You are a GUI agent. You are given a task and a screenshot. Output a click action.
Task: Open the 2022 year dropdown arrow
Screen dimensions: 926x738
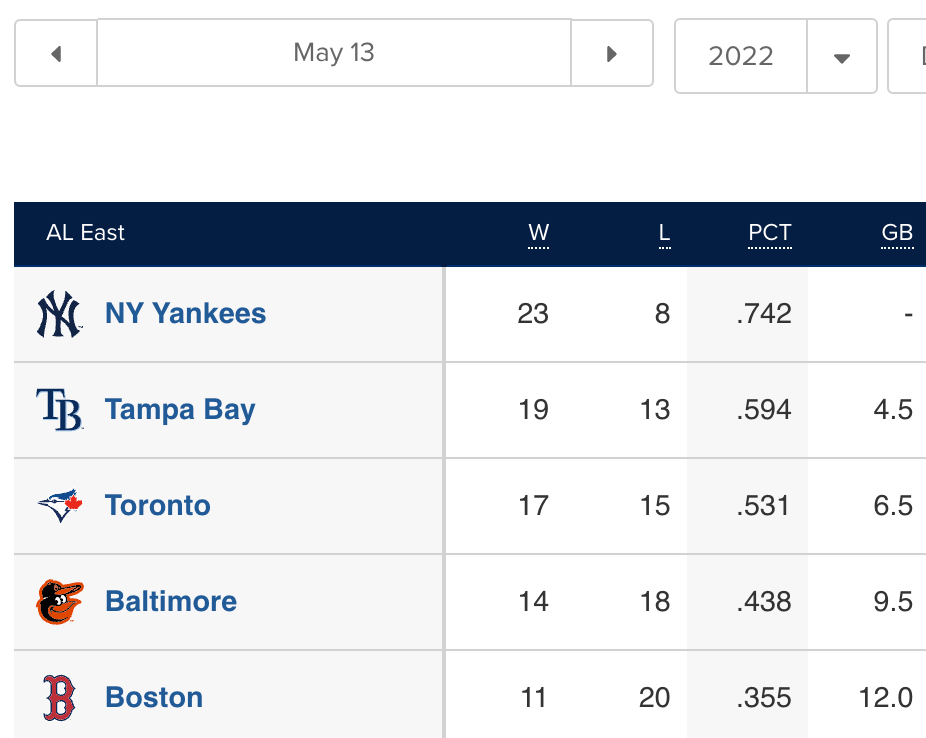pos(841,57)
